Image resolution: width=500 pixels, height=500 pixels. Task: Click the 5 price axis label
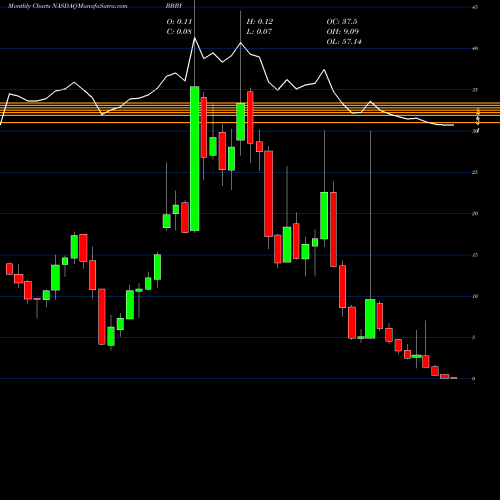(x=474, y=337)
